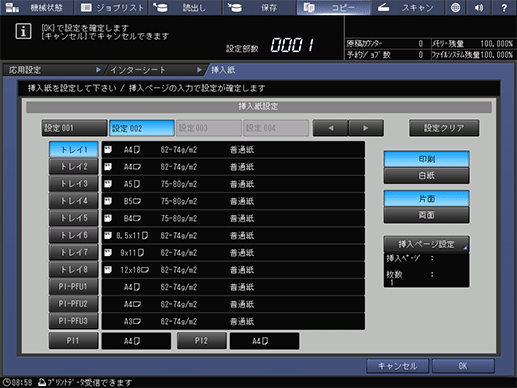Screen dimensions: 517x388
Task: Select the greyed 設定 004 tab
Action: pyautogui.click(x=276, y=128)
